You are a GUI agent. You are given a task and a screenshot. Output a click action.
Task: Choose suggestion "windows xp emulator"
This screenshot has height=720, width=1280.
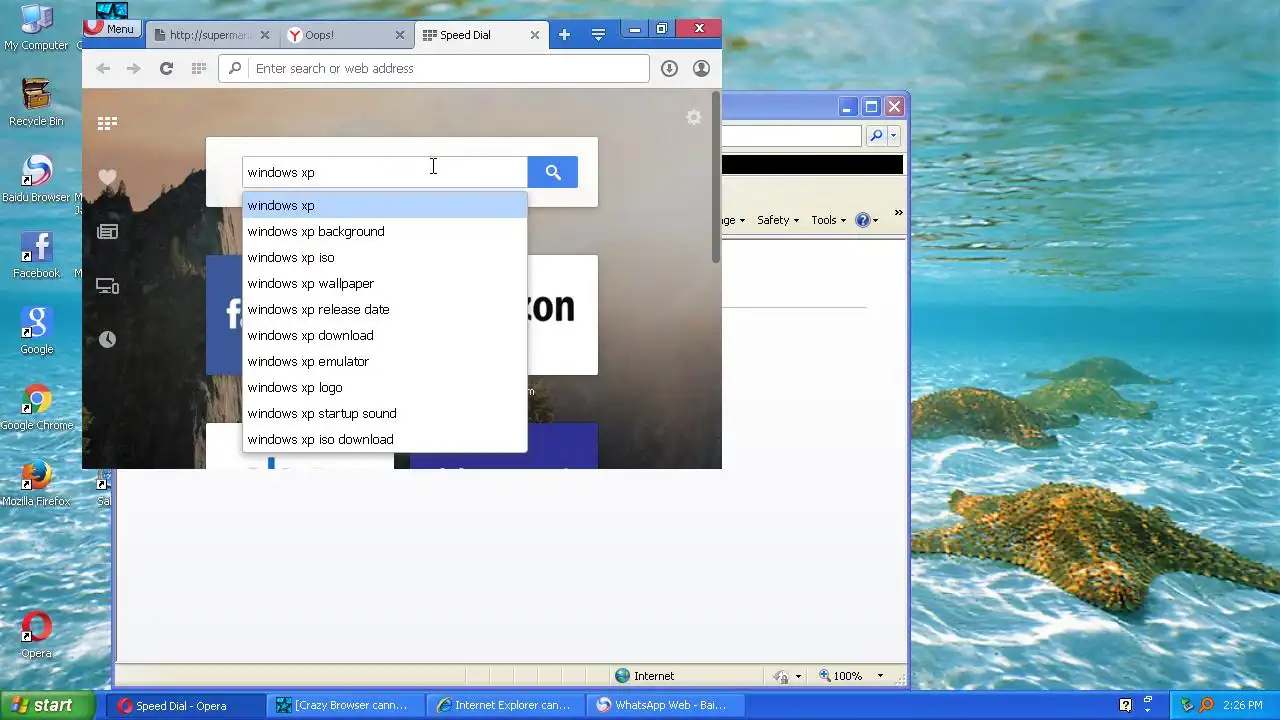coord(384,361)
